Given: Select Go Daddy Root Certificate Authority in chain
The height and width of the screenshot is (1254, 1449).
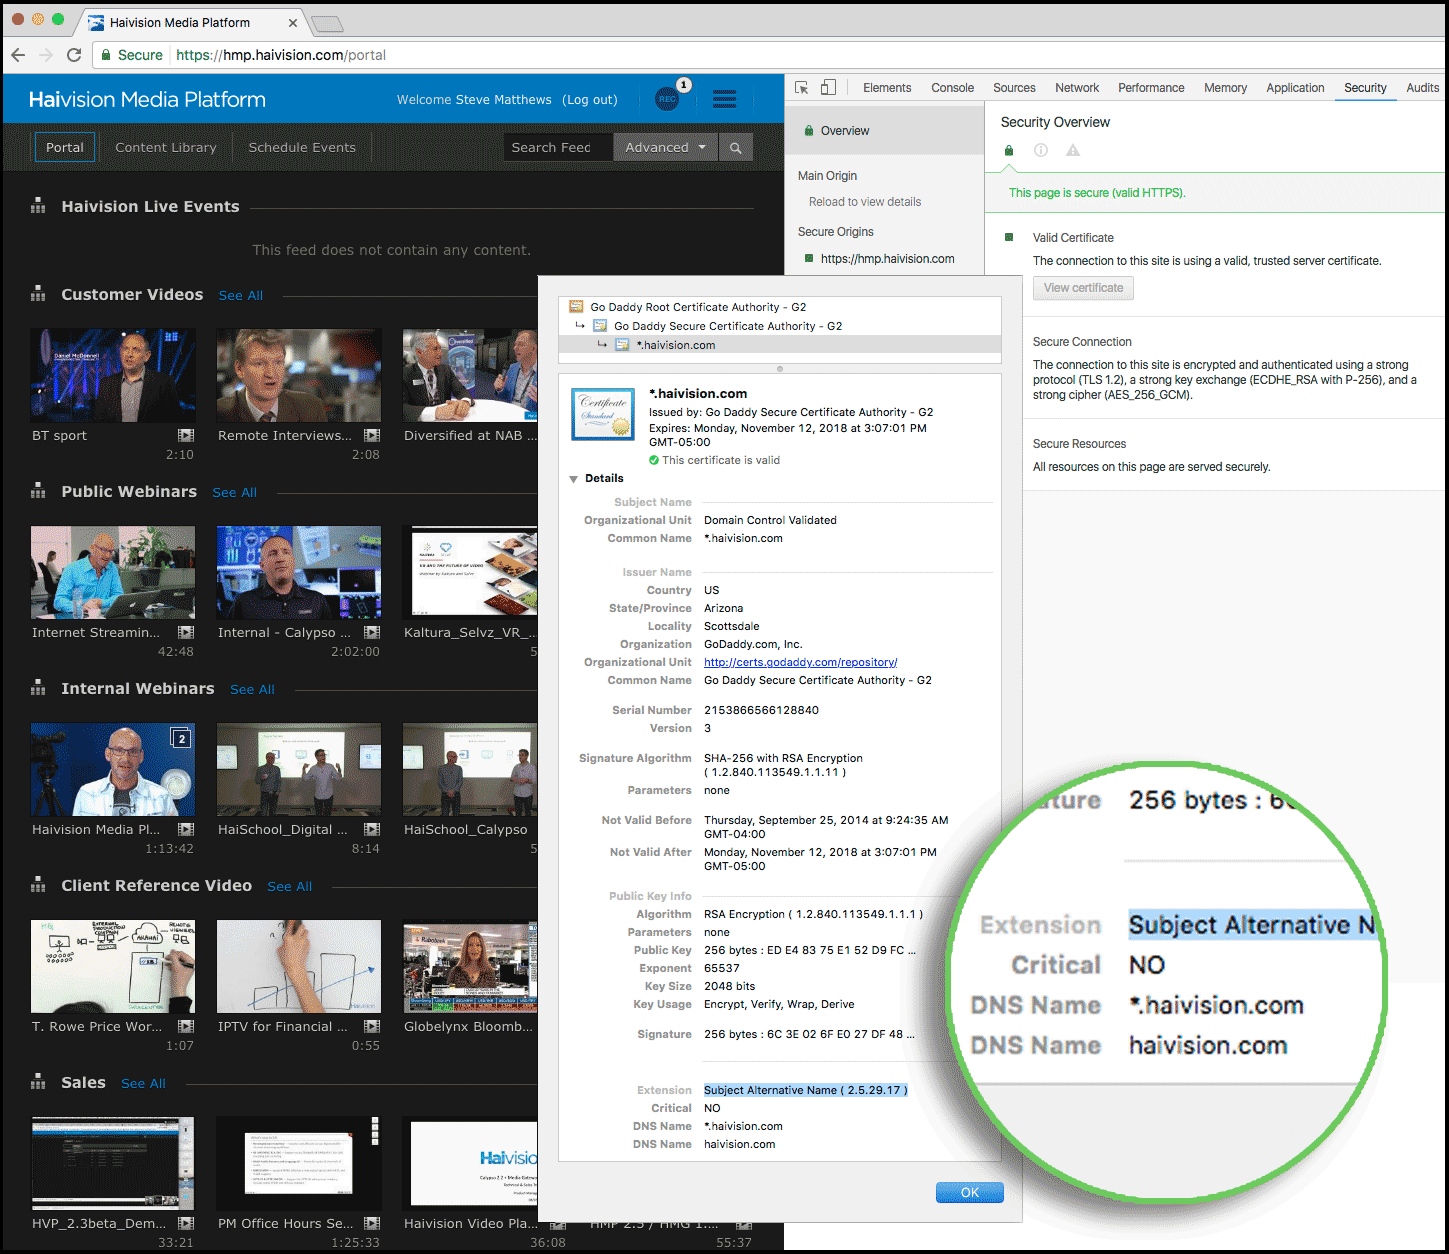Looking at the screenshot, I should pos(697,307).
